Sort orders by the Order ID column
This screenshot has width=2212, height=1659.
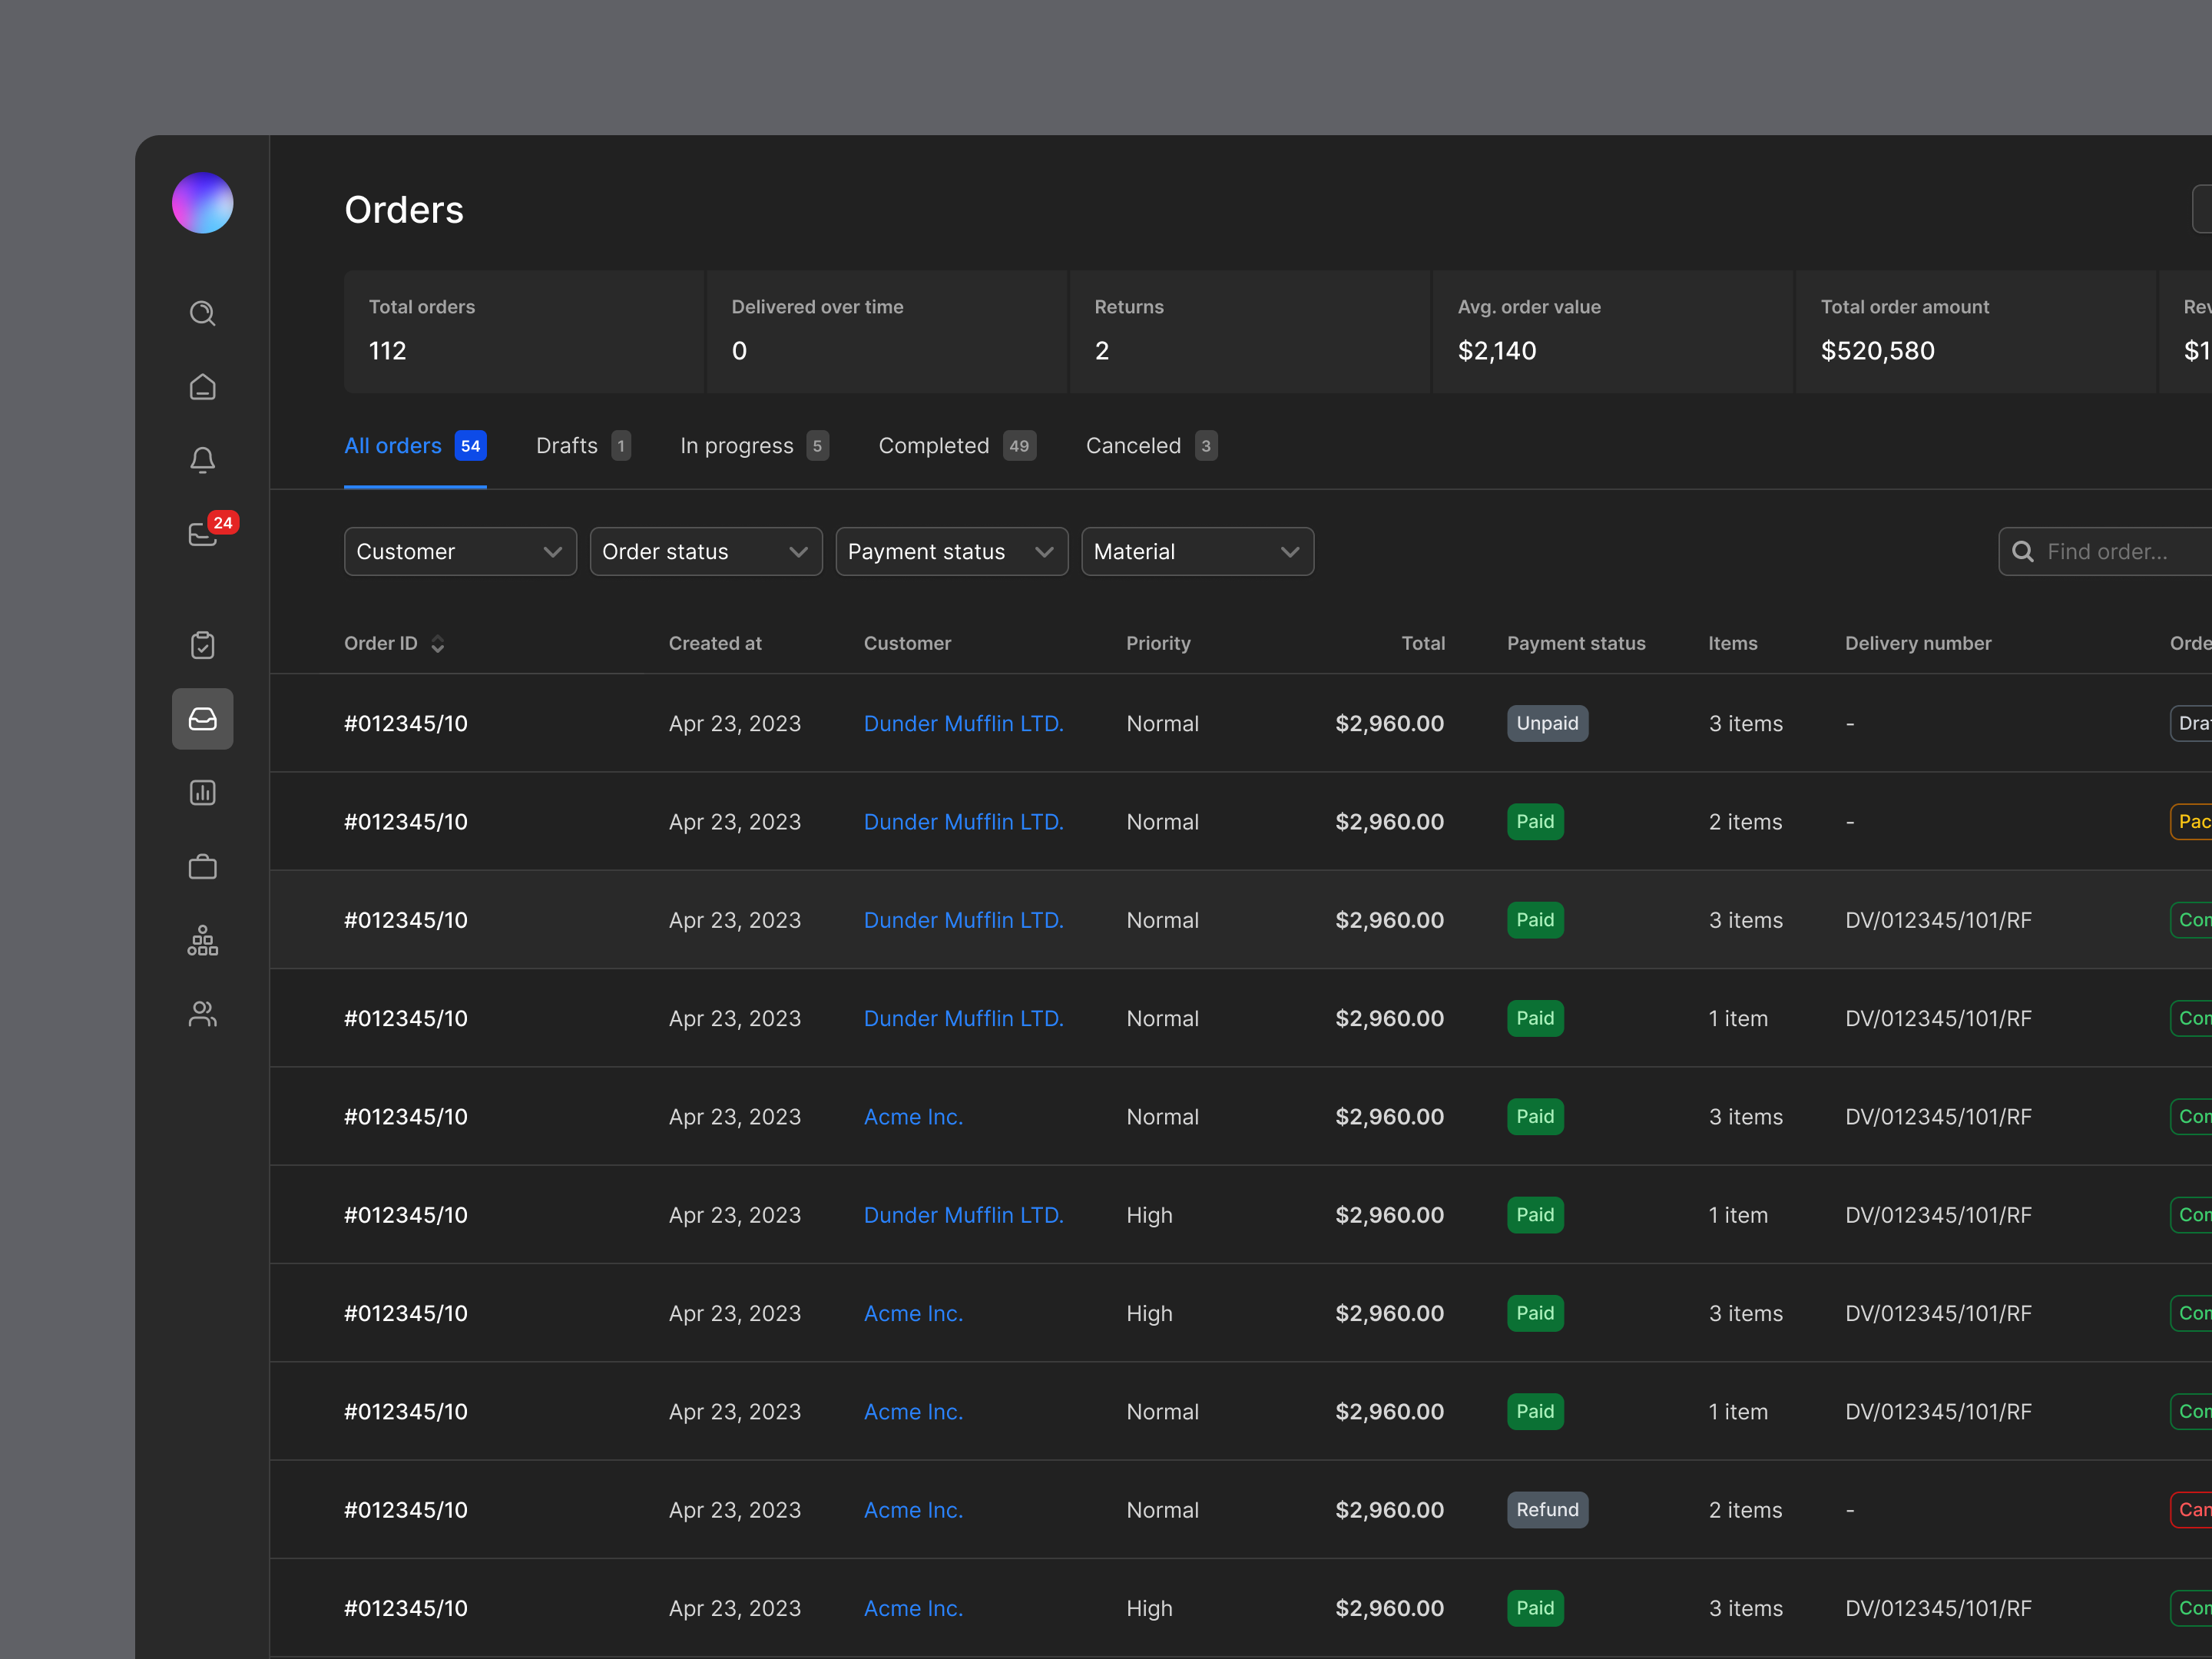tap(393, 643)
